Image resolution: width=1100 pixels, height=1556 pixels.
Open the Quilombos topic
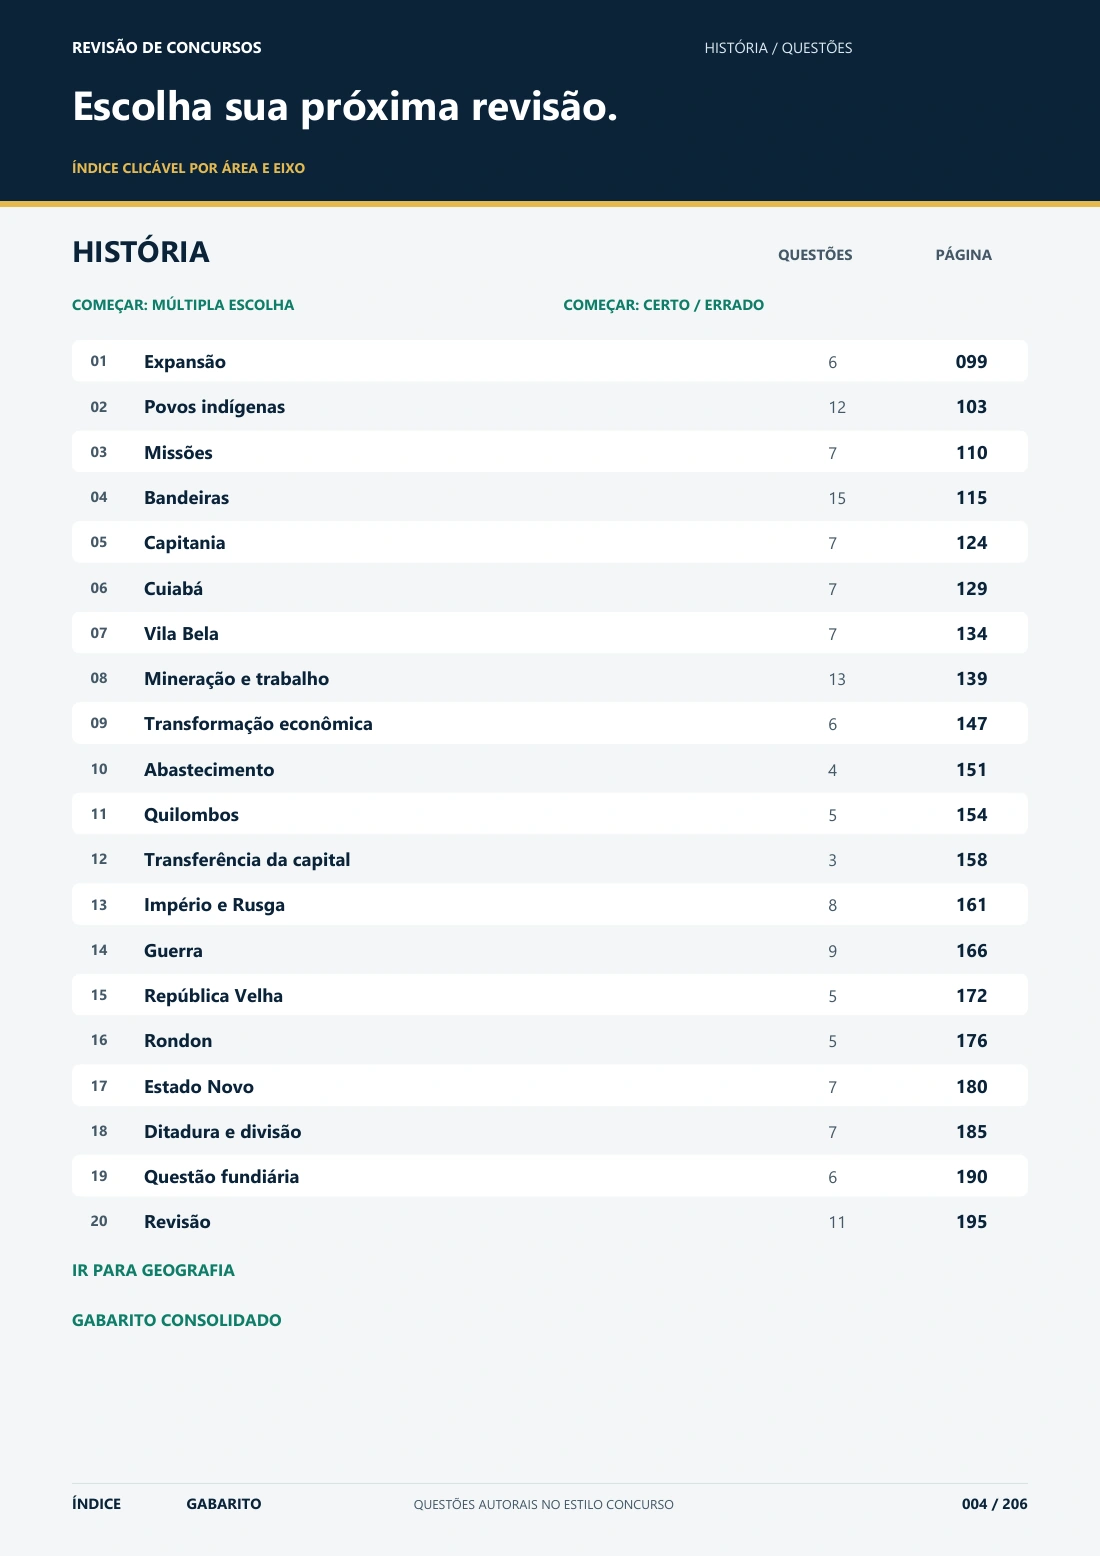(550, 814)
